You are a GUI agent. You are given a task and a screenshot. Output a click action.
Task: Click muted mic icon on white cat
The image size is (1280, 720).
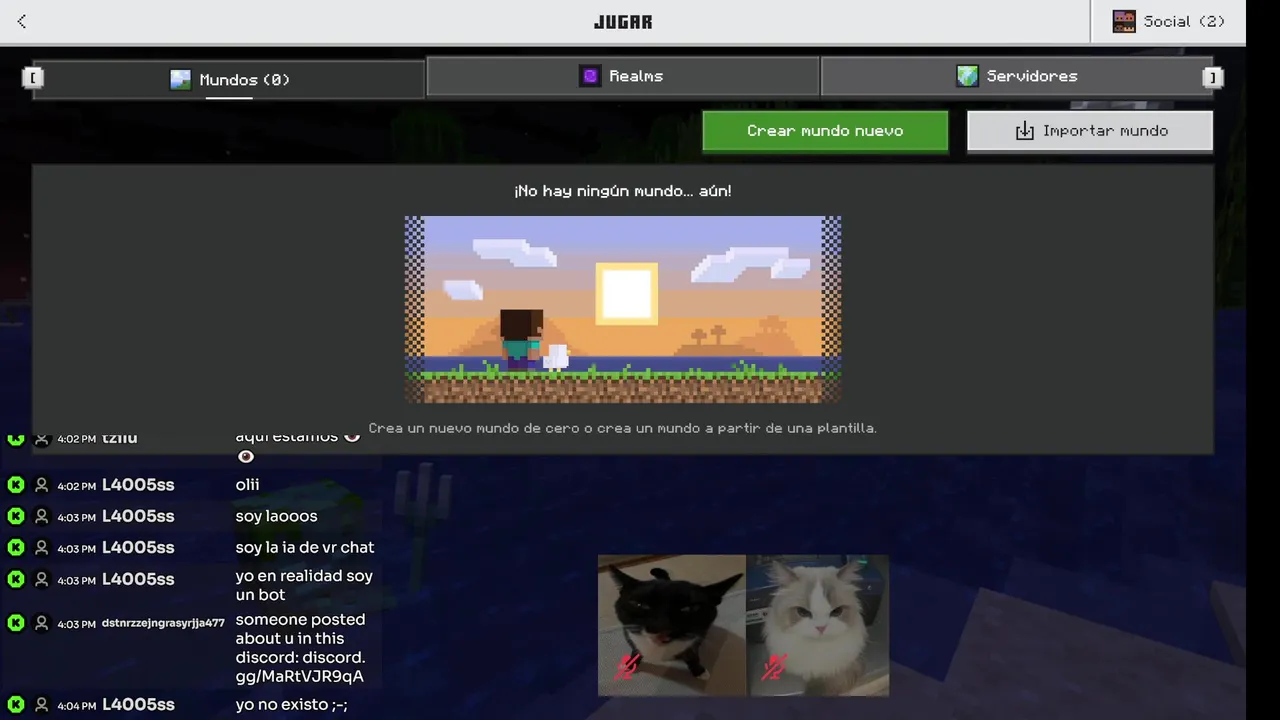[774, 667]
